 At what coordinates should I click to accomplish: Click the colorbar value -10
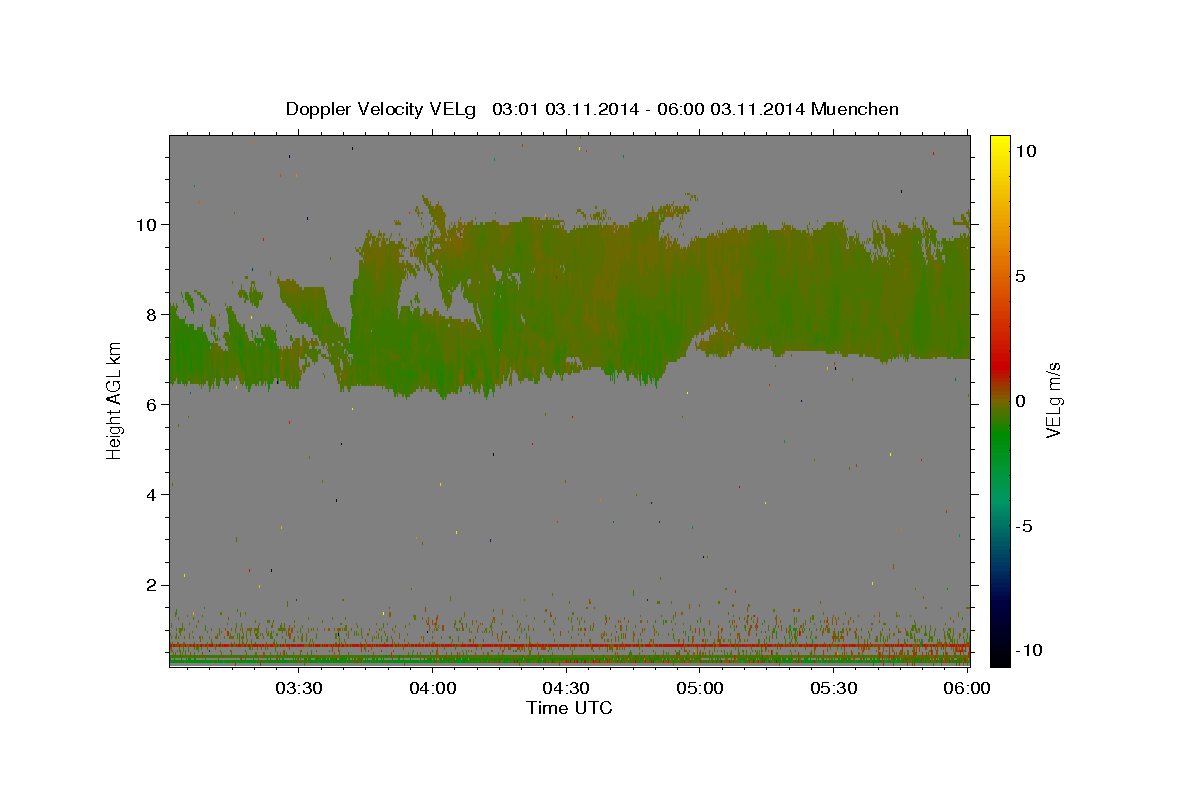pyautogui.click(x=1028, y=651)
